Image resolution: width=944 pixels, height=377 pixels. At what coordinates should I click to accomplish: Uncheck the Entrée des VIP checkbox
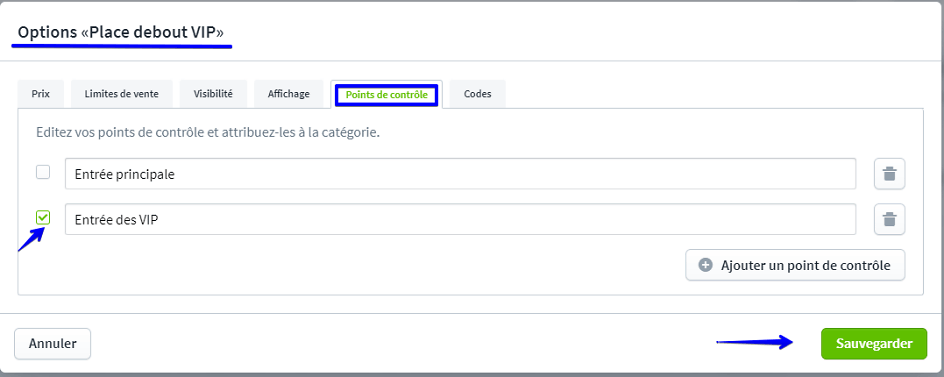click(x=43, y=217)
